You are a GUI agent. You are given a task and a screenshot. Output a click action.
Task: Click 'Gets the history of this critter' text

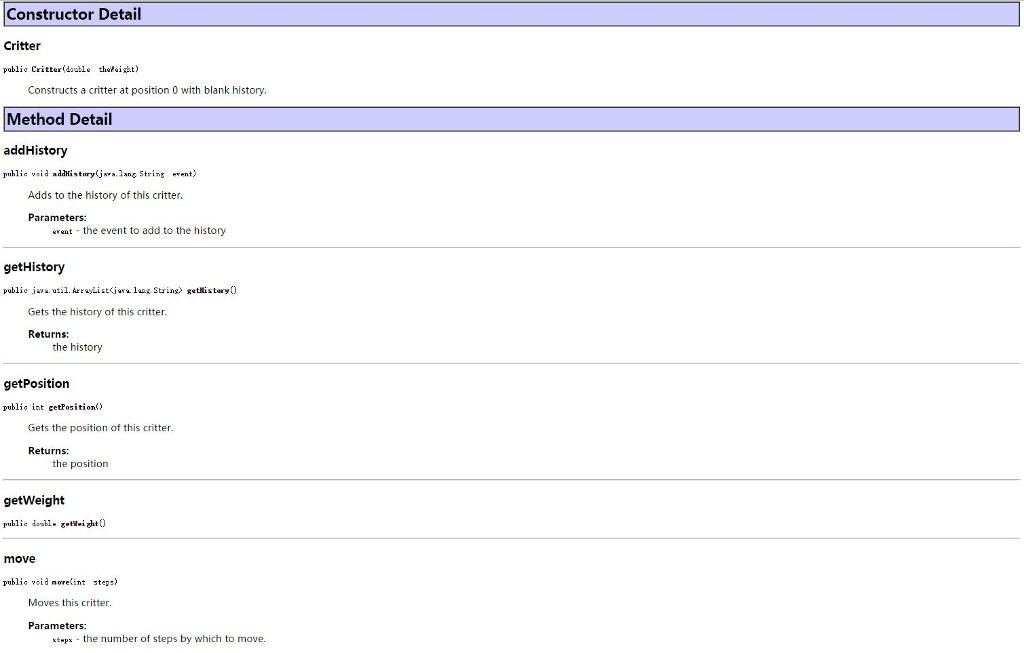[97, 312]
